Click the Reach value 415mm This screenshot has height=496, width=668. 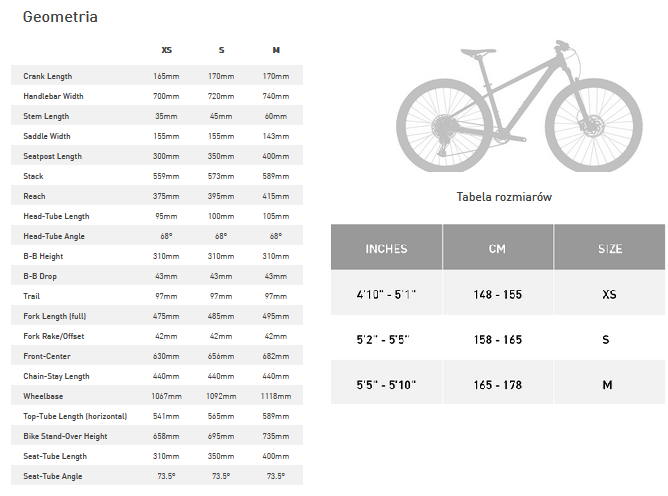pos(276,196)
